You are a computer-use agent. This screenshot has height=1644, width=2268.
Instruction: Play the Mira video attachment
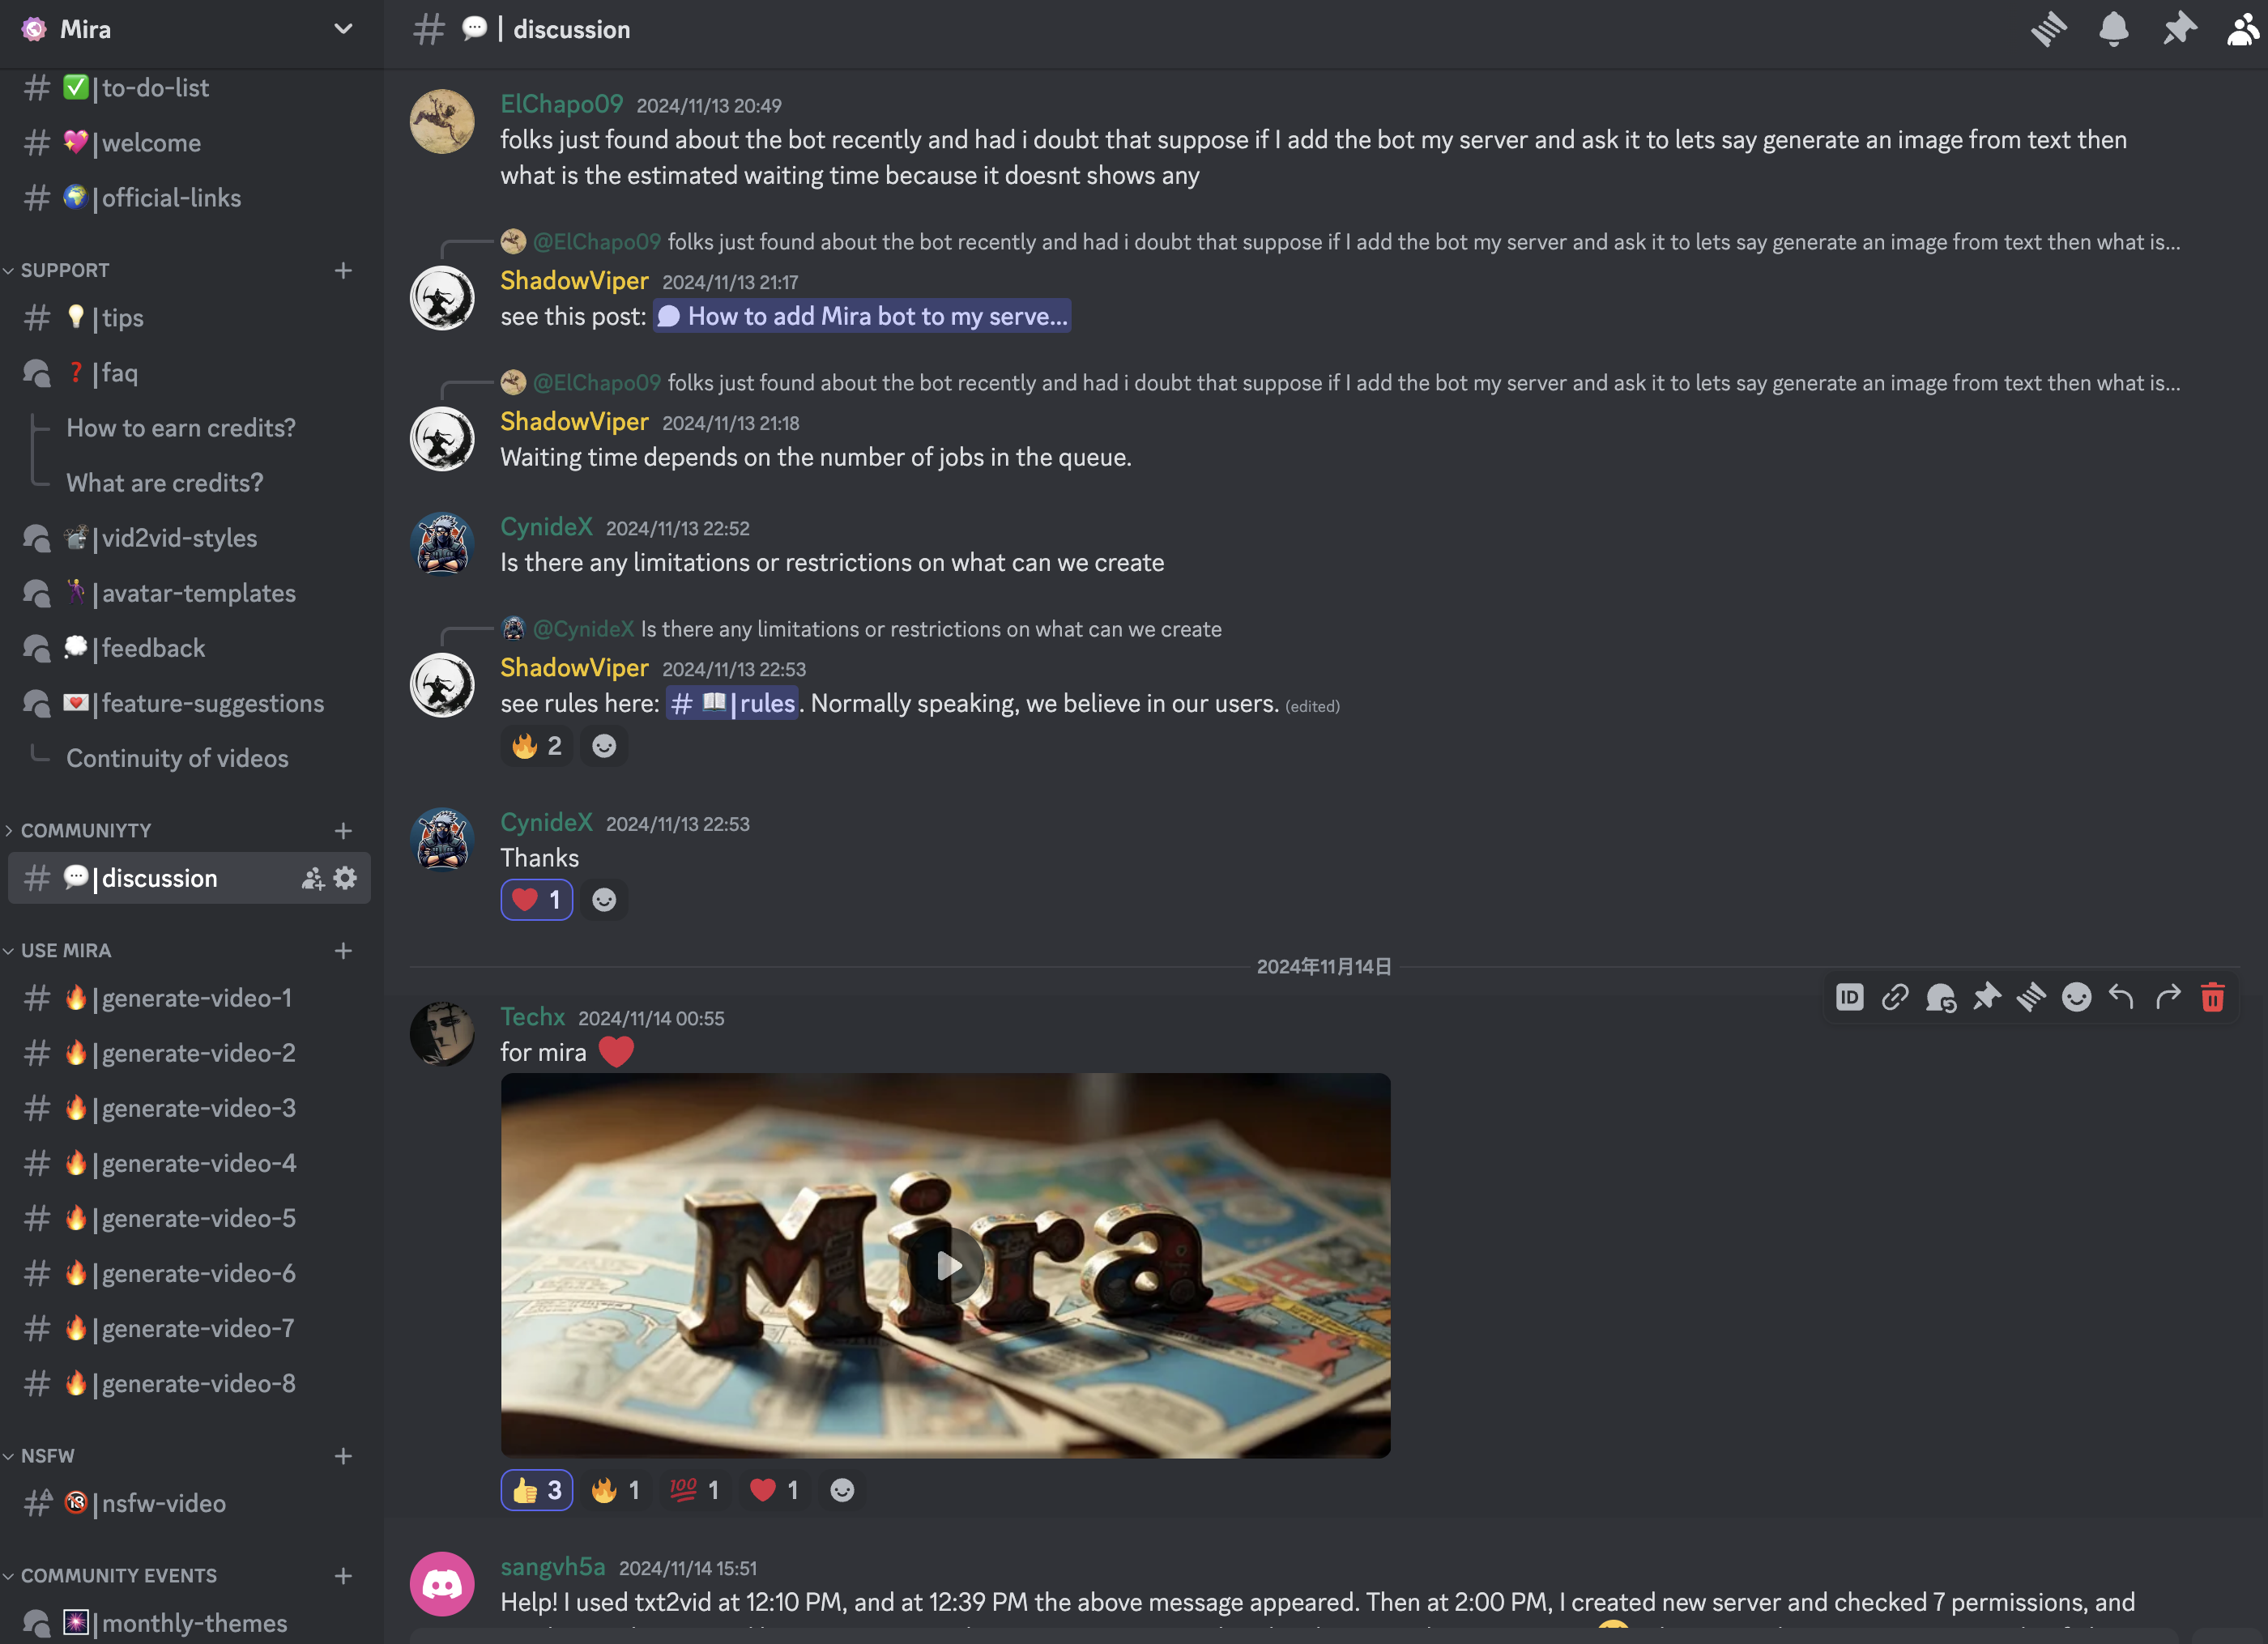tap(946, 1266)
